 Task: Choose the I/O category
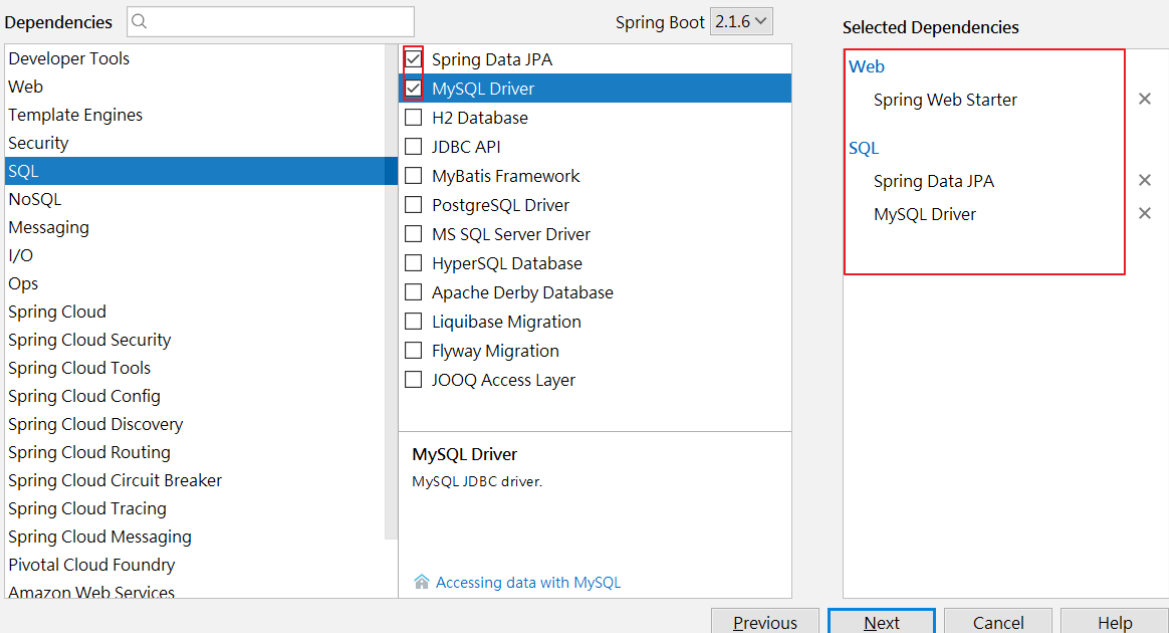click(195, 256)
